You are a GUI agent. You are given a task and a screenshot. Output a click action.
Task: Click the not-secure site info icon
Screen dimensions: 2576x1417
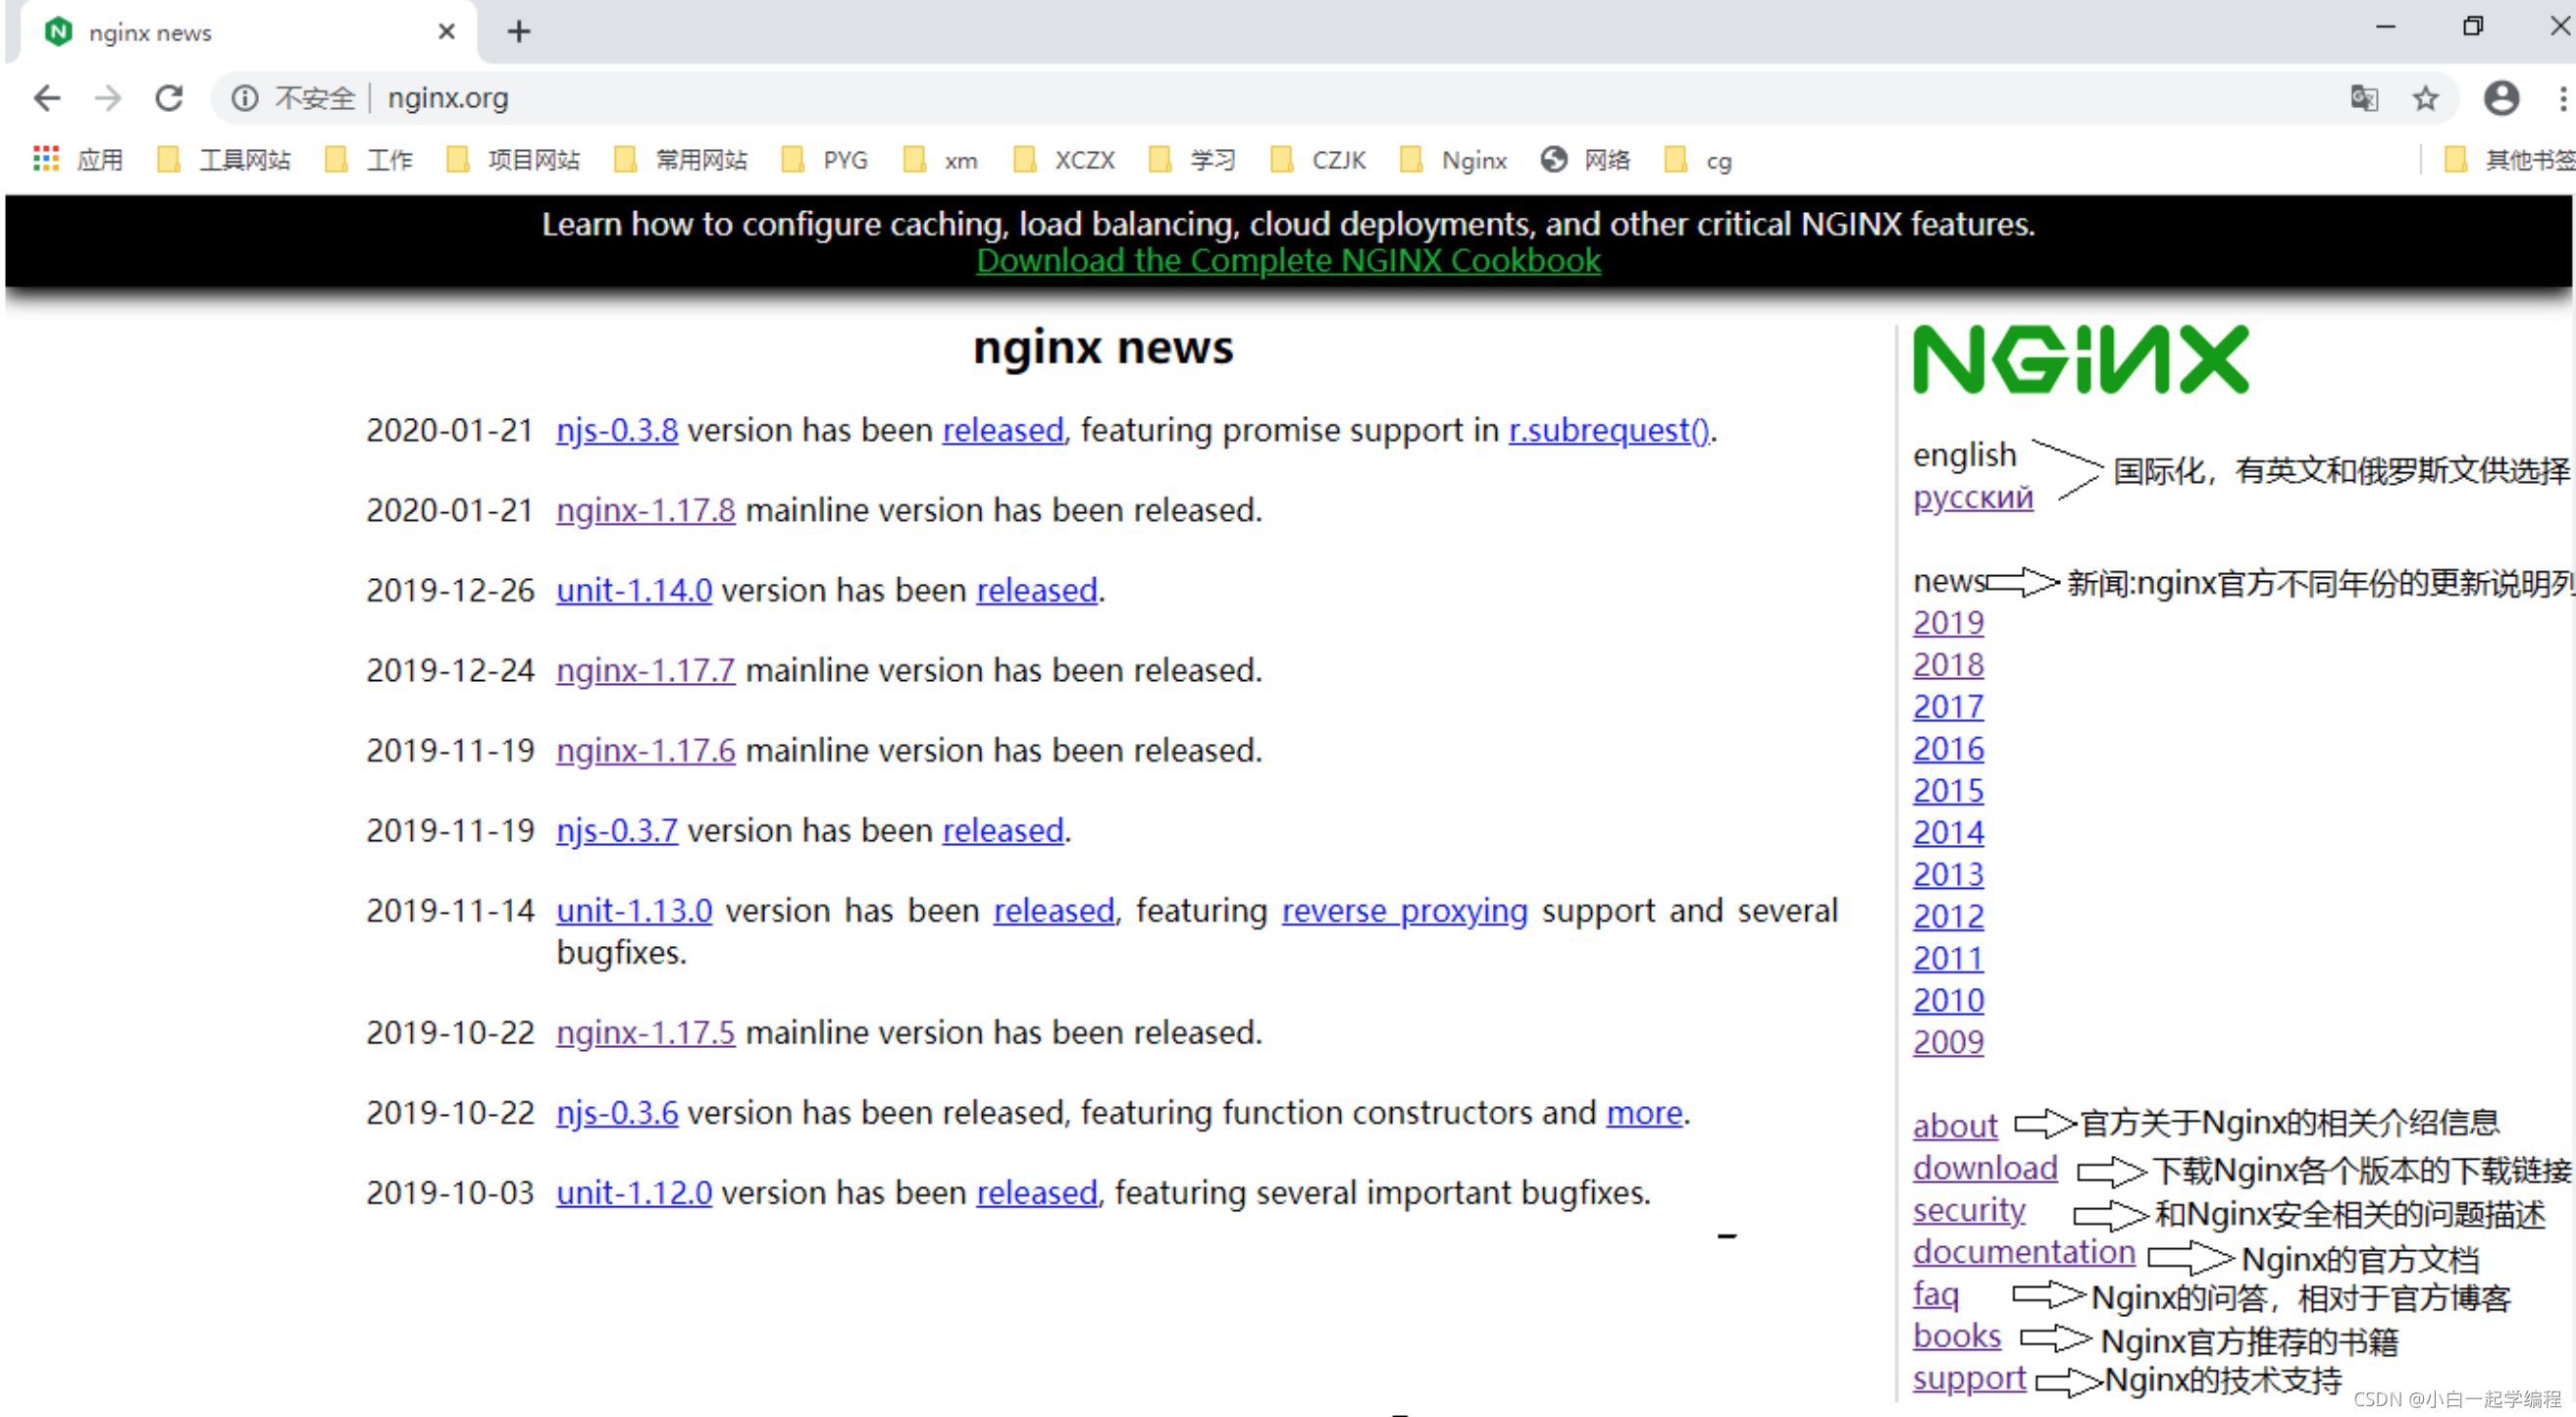245,98
